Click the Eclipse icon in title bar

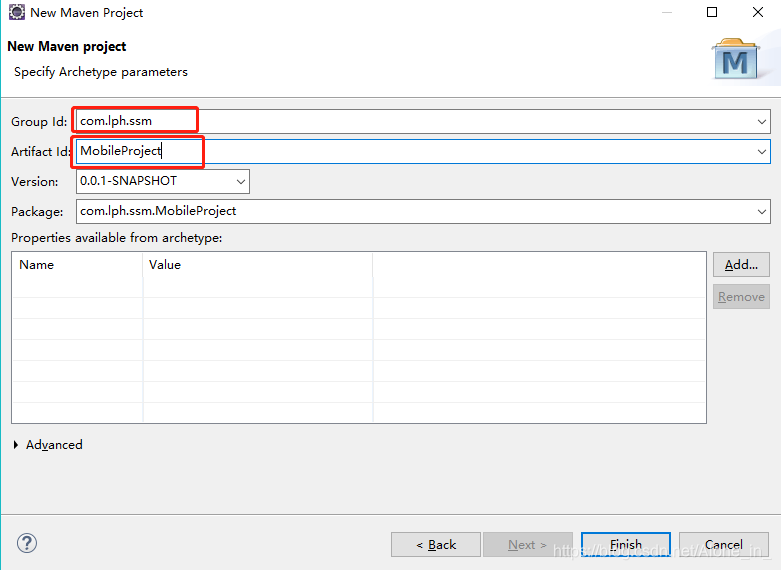16,12
